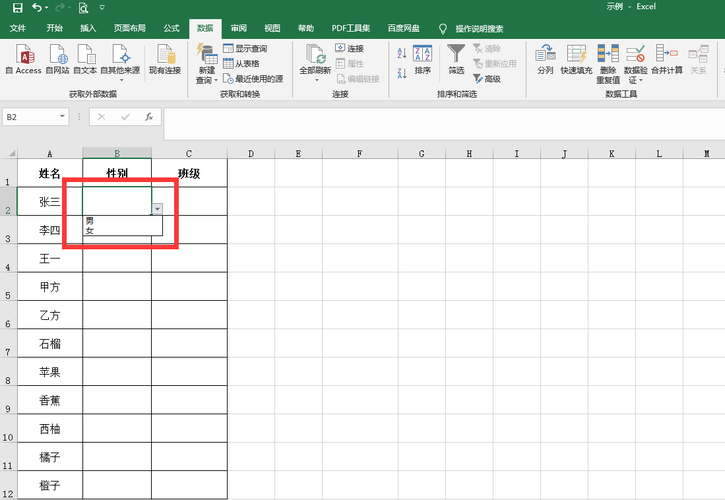Open the PDF工具集 ribbon tab
This screenshot has width=725, height=500.
point(350,28)
